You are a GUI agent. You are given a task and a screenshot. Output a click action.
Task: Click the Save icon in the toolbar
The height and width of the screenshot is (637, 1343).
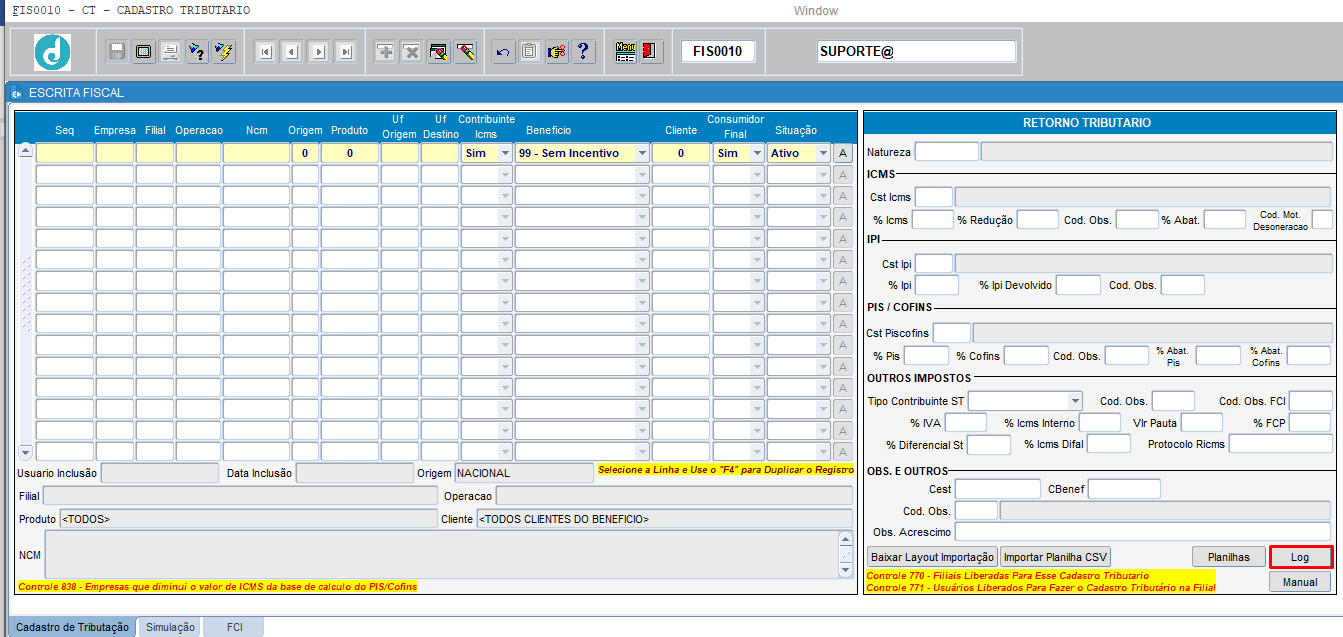click(118, 52)
